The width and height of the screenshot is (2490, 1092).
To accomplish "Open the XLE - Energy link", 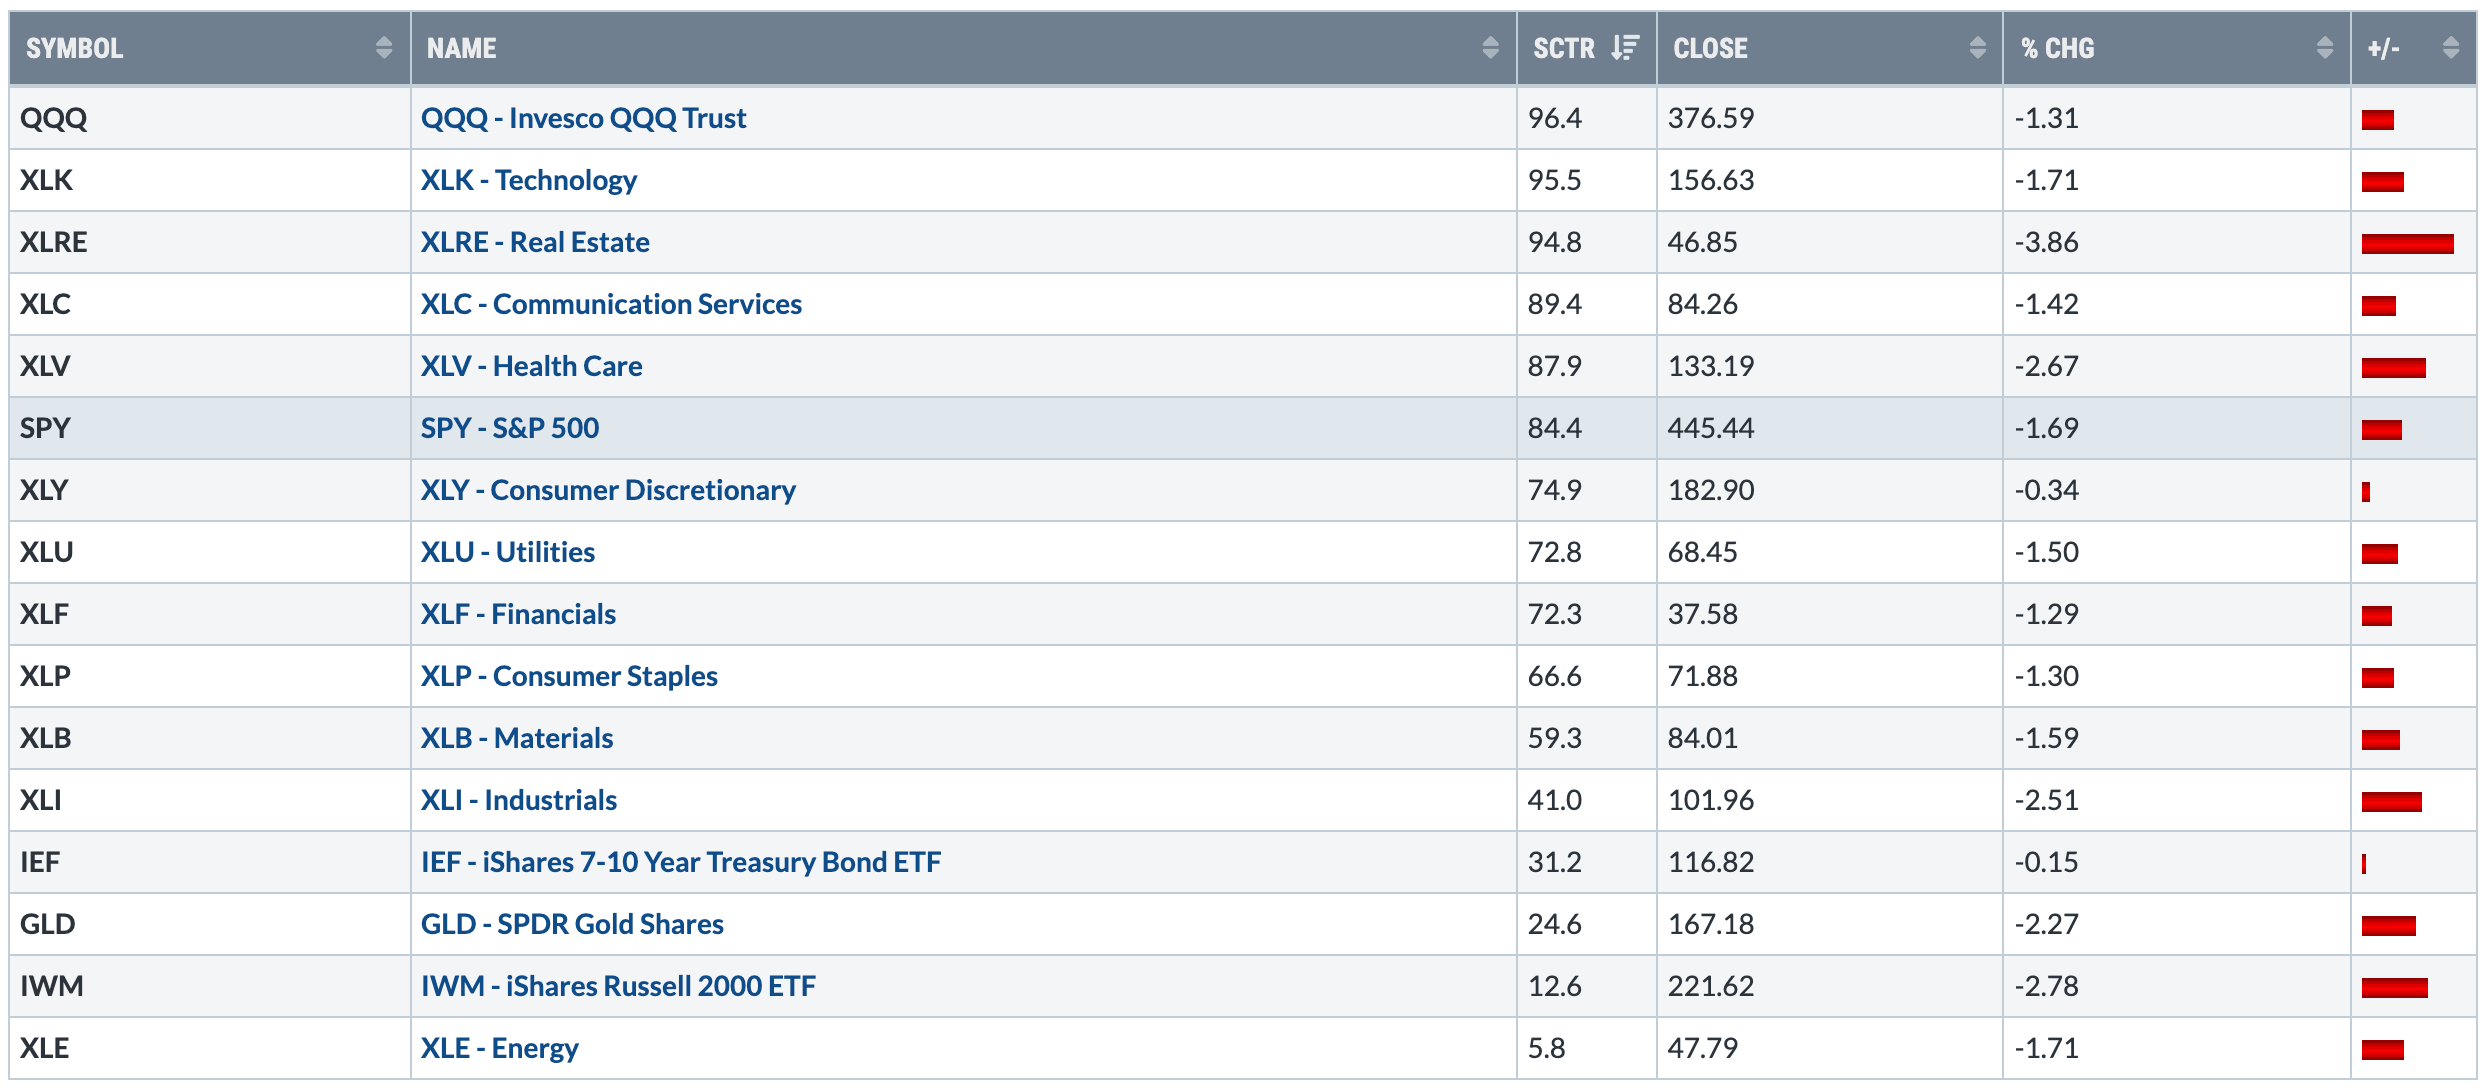I will tap(499, 1048).
